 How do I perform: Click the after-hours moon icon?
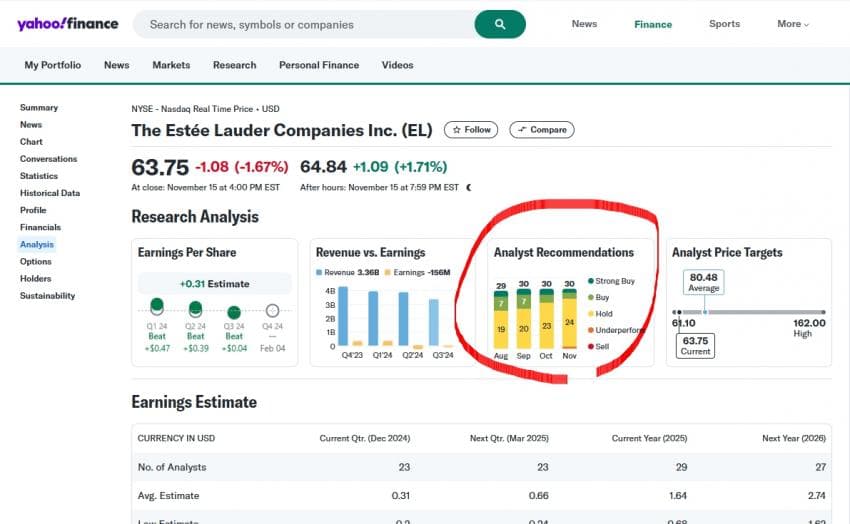469,187
